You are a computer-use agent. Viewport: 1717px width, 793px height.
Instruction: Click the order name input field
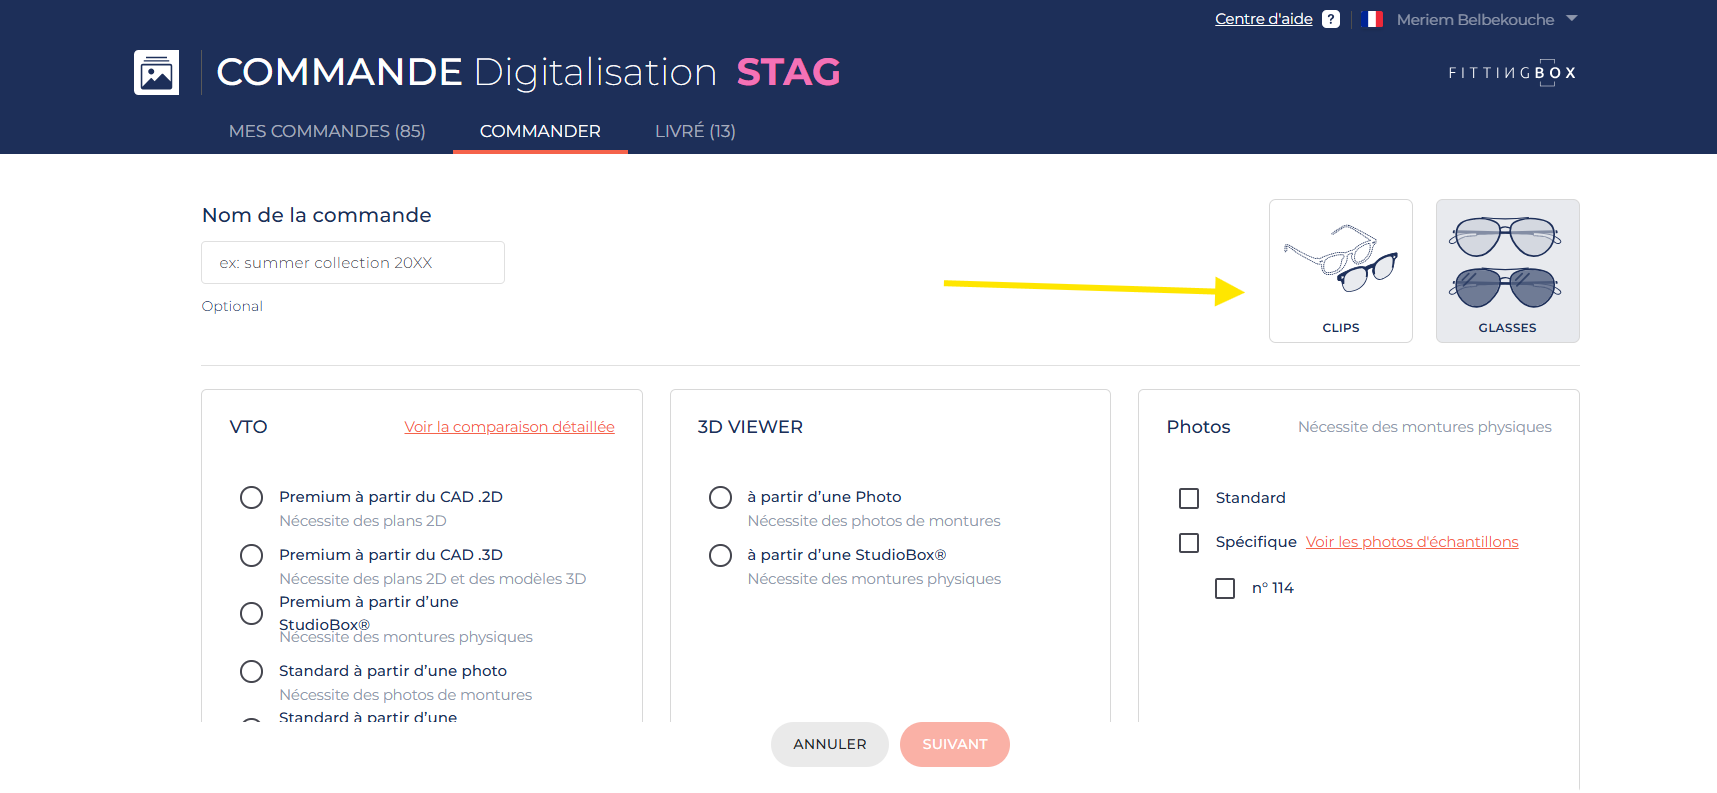[353, 263]
